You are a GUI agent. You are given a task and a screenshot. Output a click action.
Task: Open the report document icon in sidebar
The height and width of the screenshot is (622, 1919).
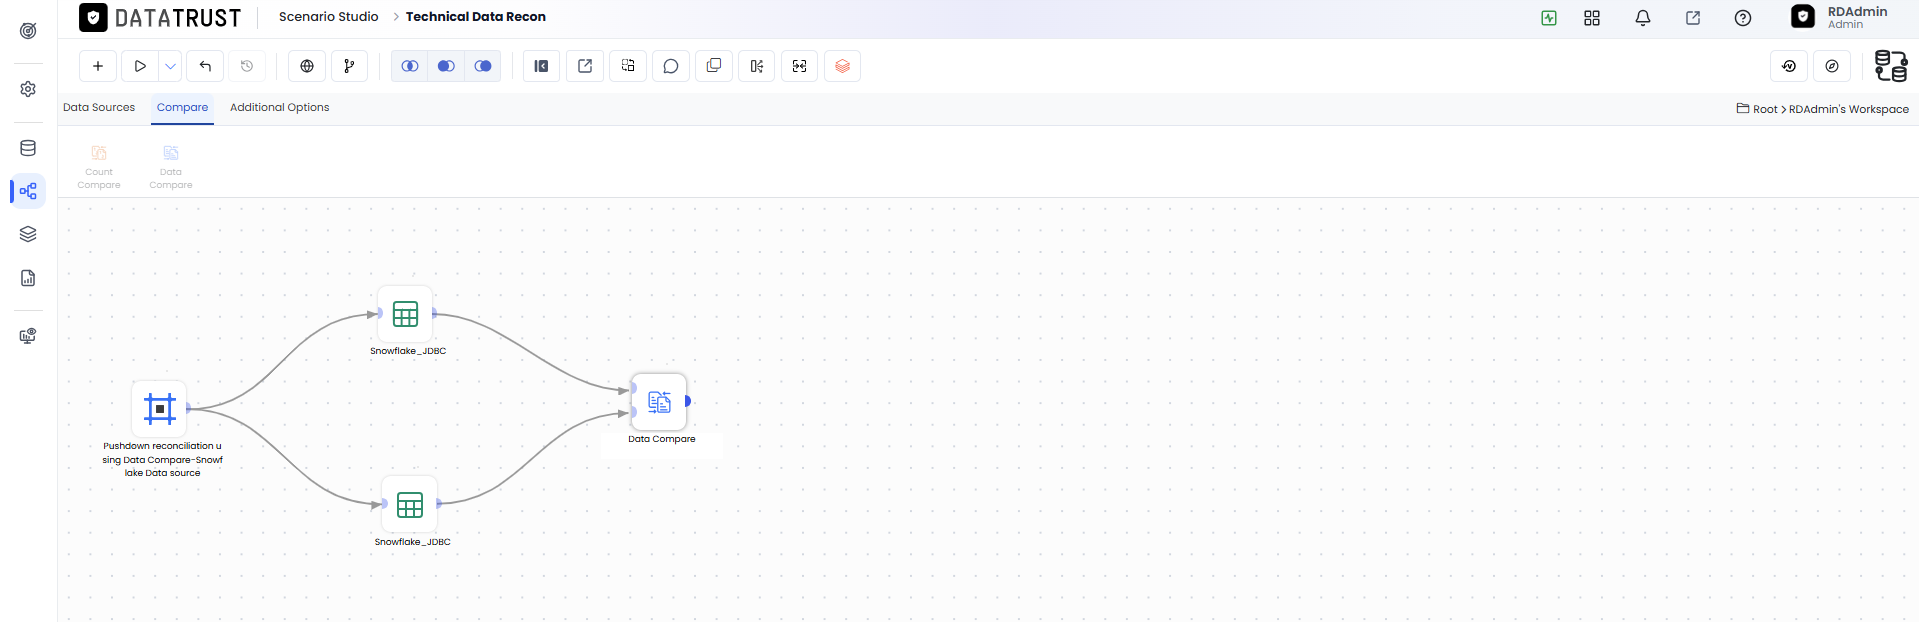click(x=28, y=278)
